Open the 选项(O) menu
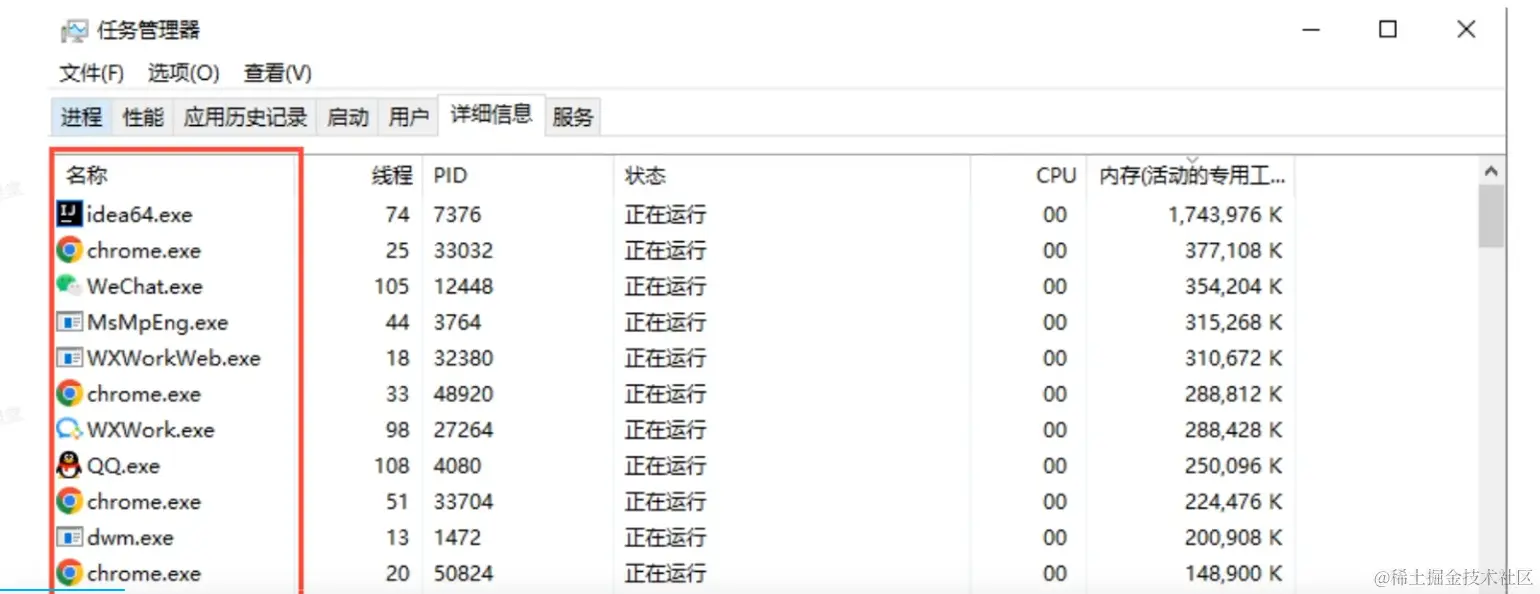The height and width of the screenshot is (594, 1540). pos(184,73)
